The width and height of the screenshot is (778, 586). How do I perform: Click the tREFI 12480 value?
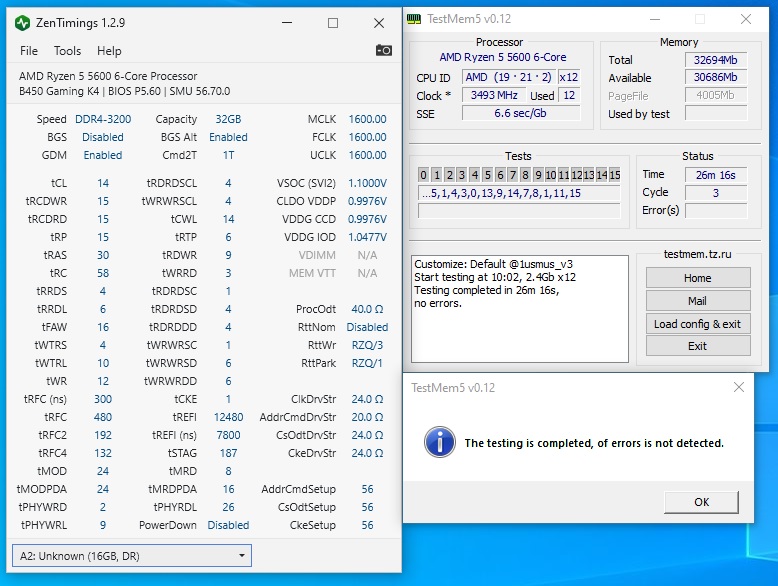point(228,417)
